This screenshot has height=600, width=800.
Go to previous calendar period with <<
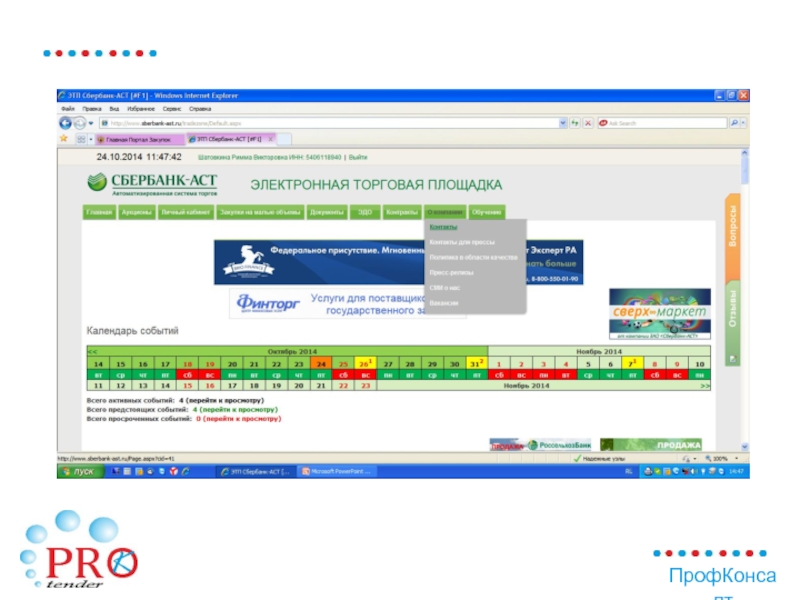tap(92, 352)
